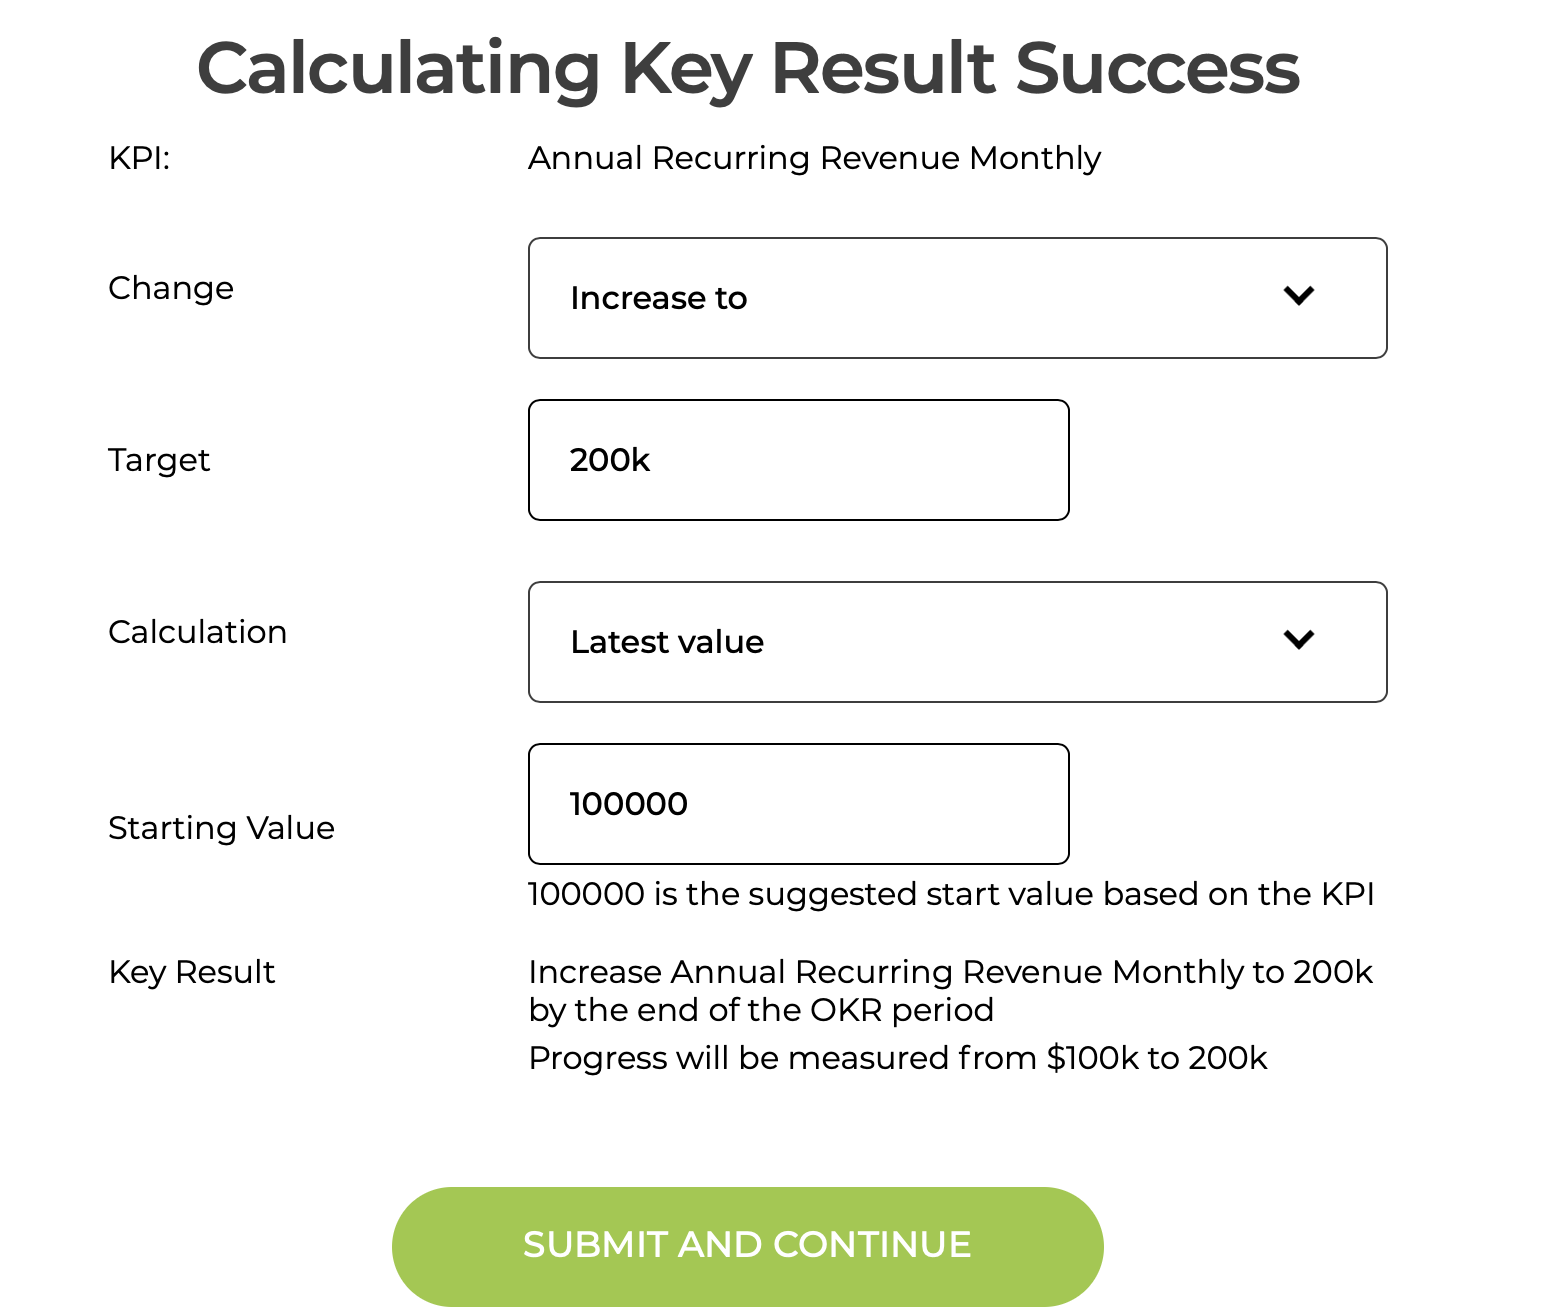Click the Key Result label

(191, 972)
